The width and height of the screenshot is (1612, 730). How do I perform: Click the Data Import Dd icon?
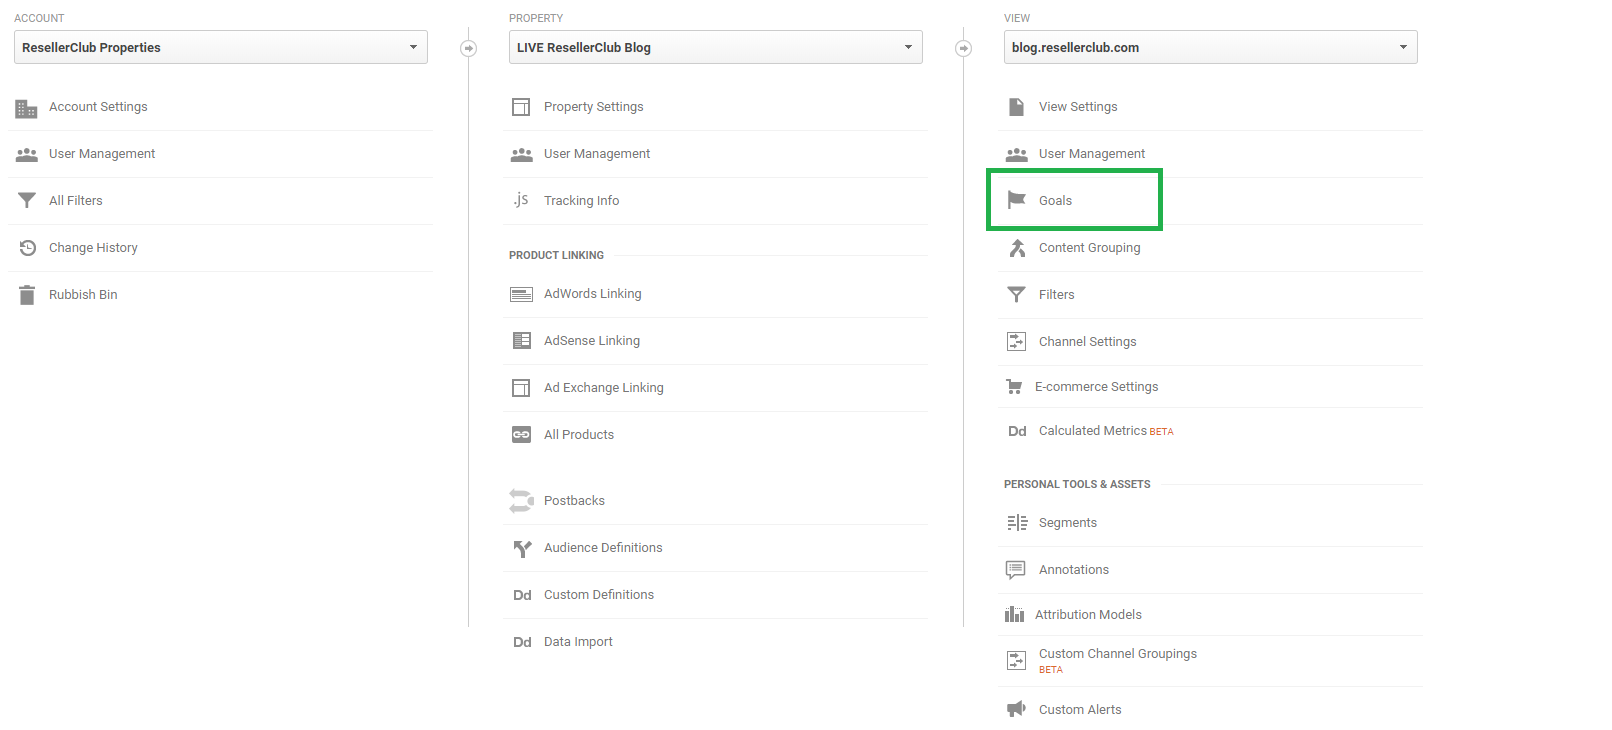click(x=522, y=642)
